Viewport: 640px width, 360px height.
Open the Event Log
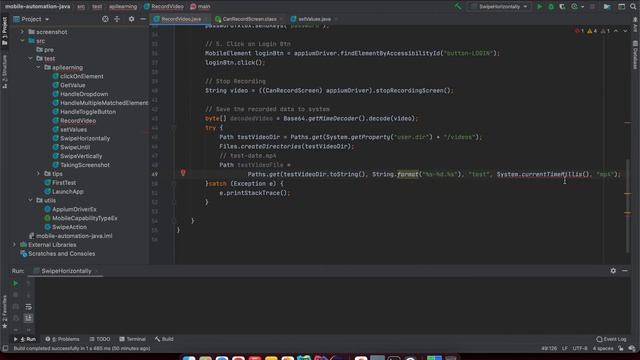pyautogui.click(x=611, y=339)
